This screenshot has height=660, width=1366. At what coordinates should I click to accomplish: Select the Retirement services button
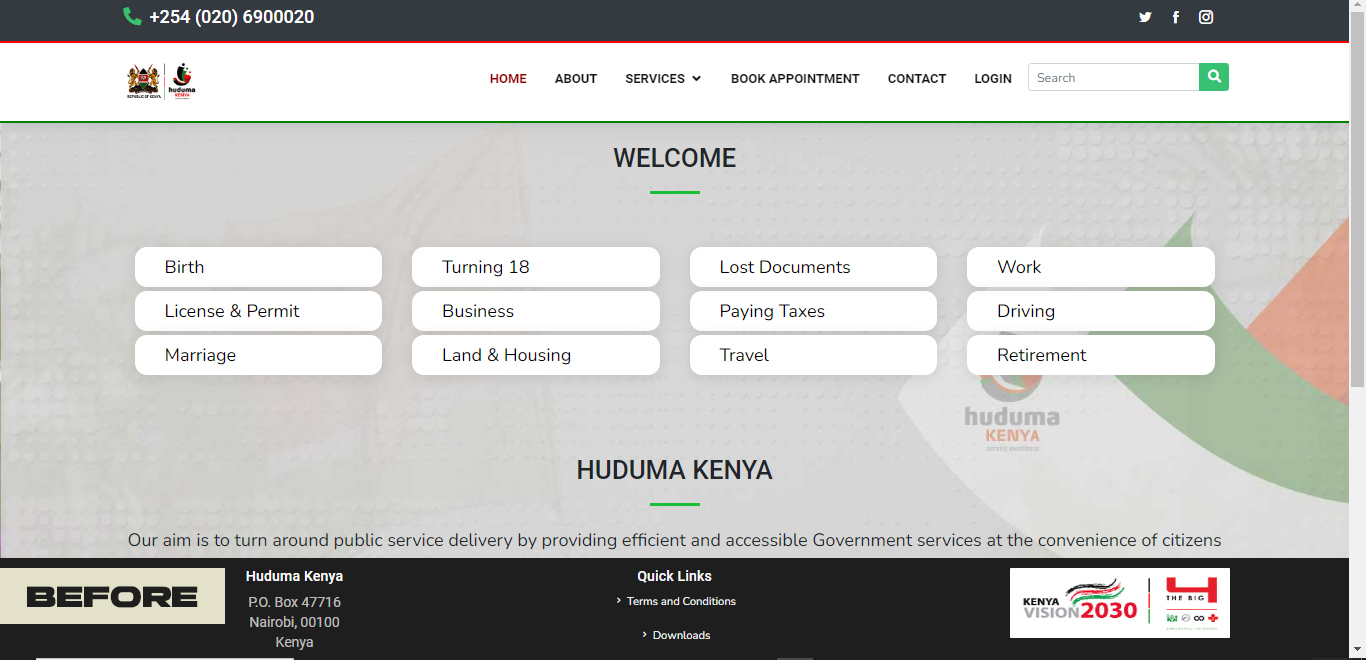pos(1091,355)
